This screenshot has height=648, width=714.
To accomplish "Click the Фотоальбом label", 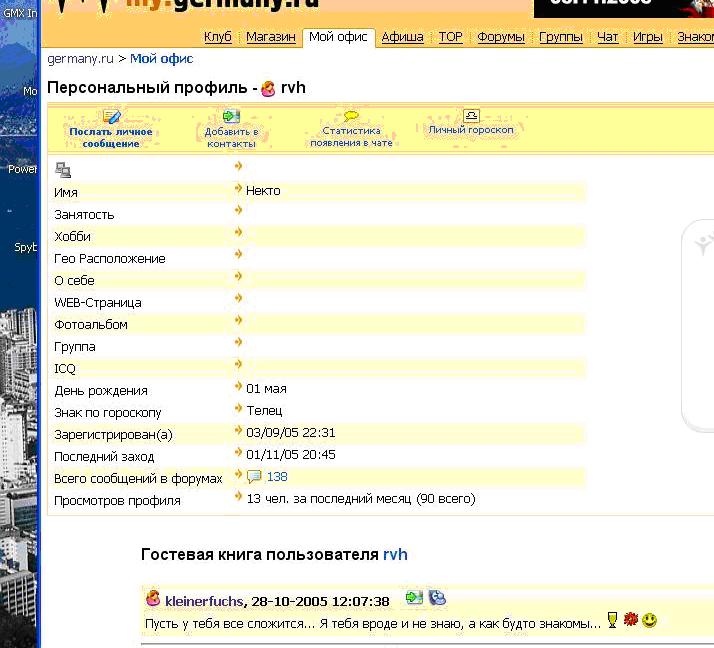I will click(x=91, y=325).
